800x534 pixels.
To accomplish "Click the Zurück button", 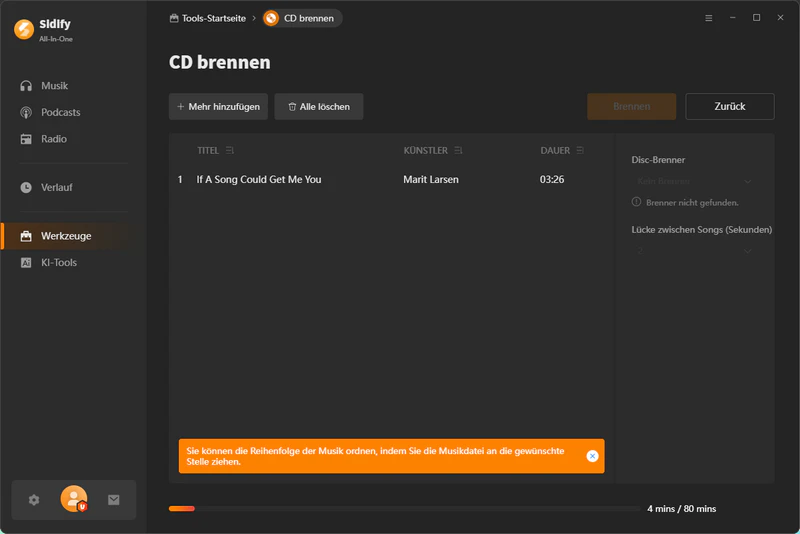I will (730, 106).
